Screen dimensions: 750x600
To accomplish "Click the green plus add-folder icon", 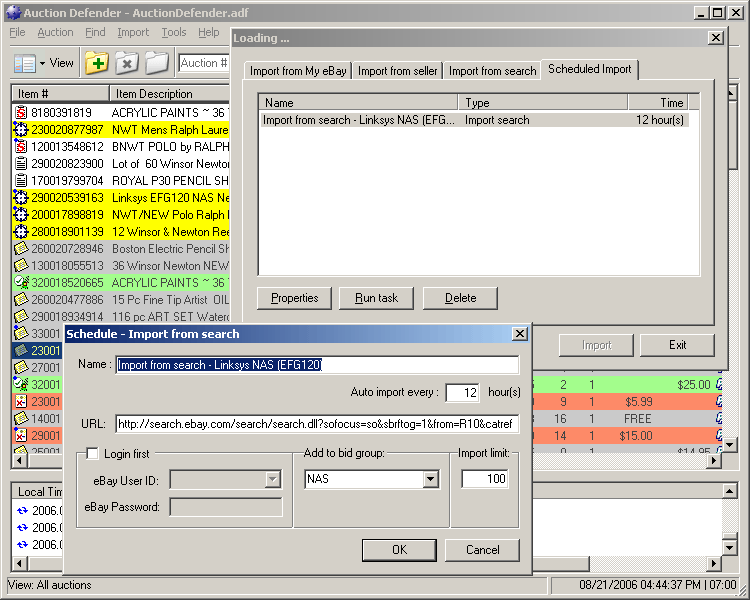I will 97,63.
